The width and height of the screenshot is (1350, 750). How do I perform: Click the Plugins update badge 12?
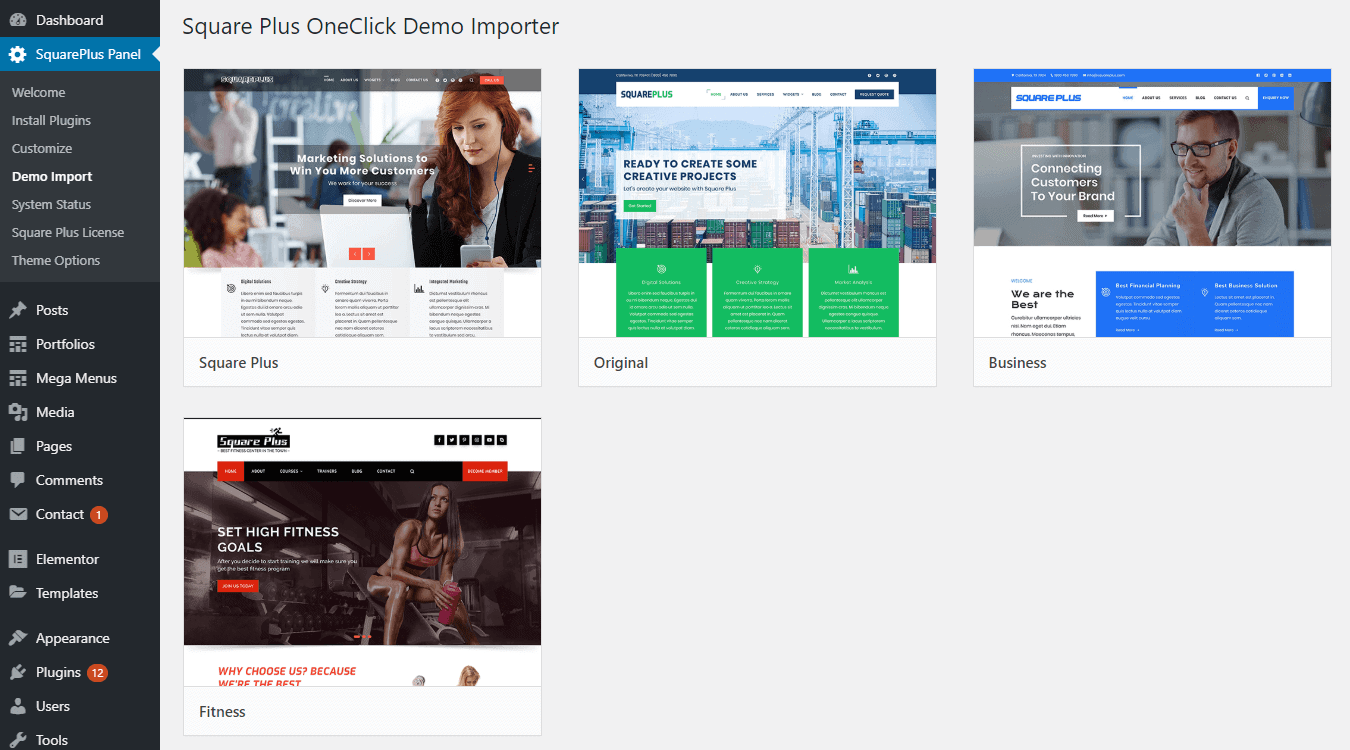[97, 673]
